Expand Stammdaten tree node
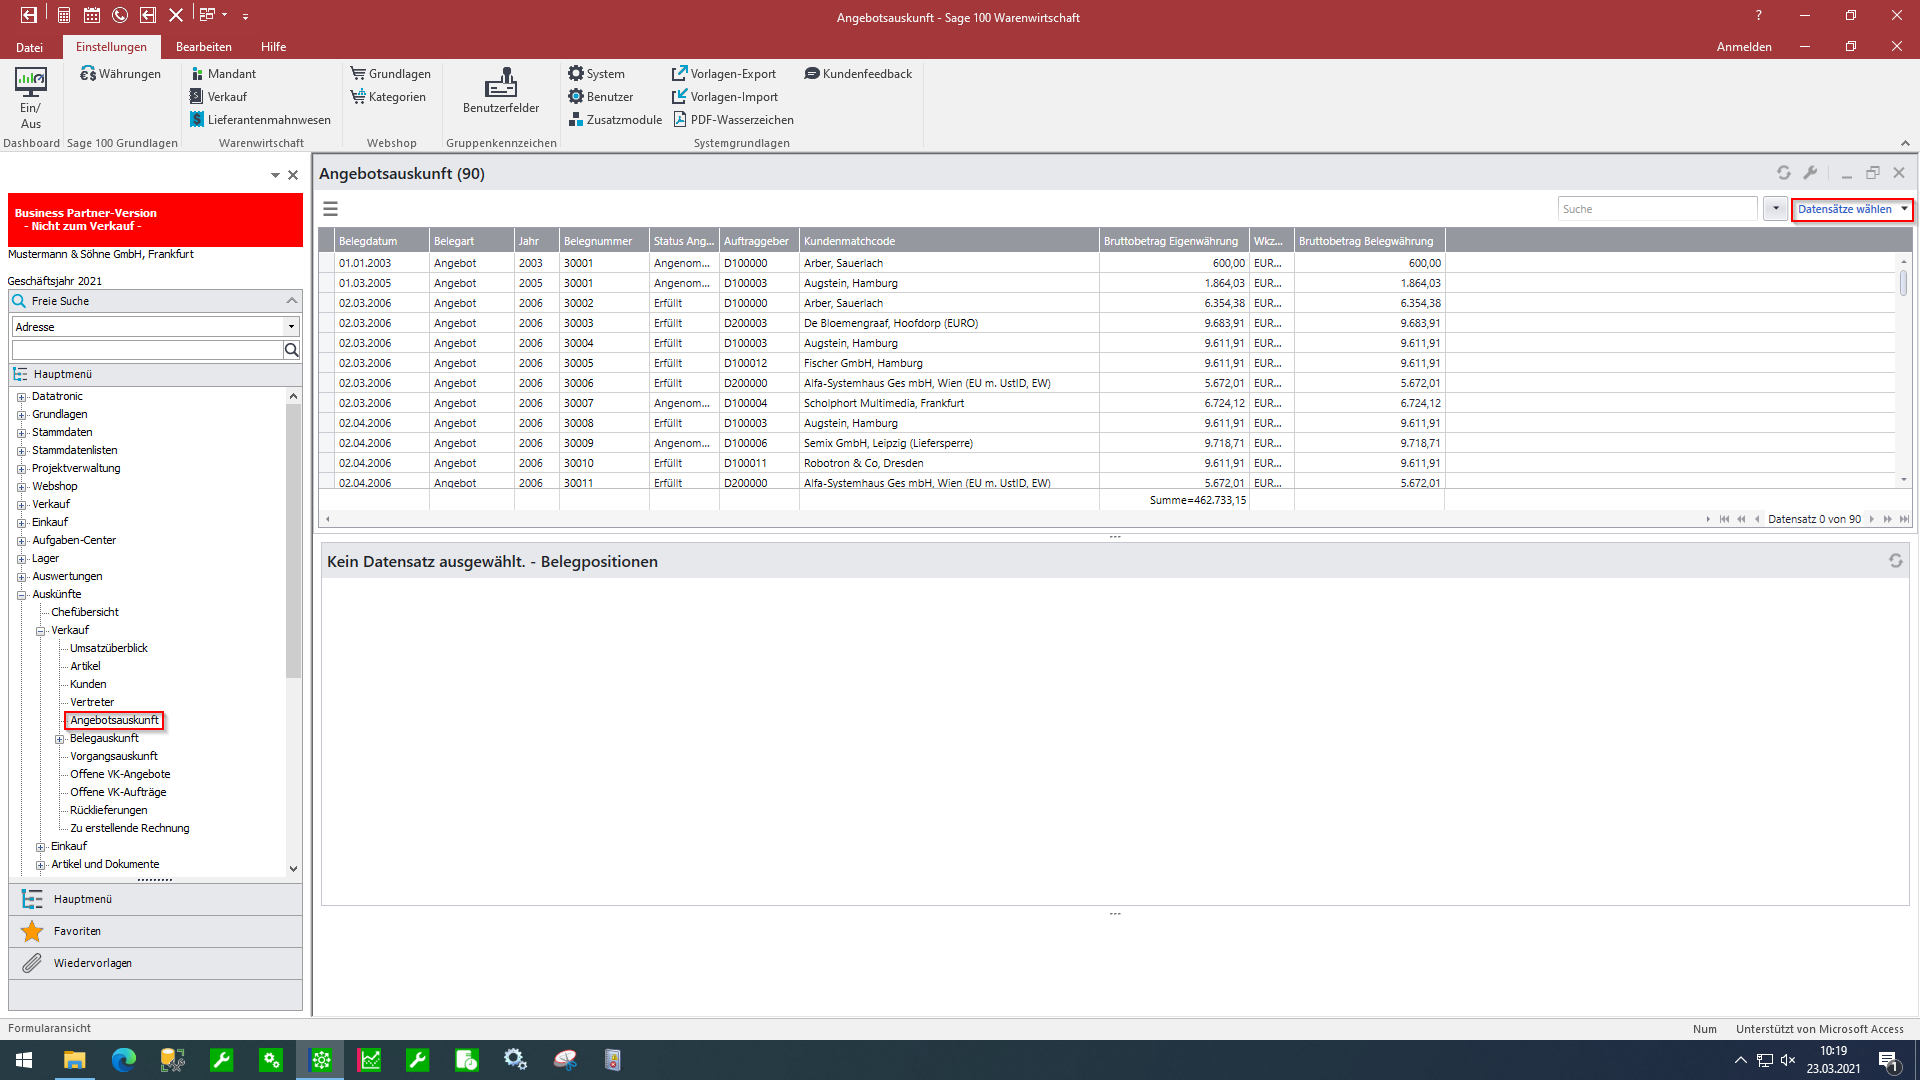Viewport: 1920px width, 1080px height. [x=21, y=433]
